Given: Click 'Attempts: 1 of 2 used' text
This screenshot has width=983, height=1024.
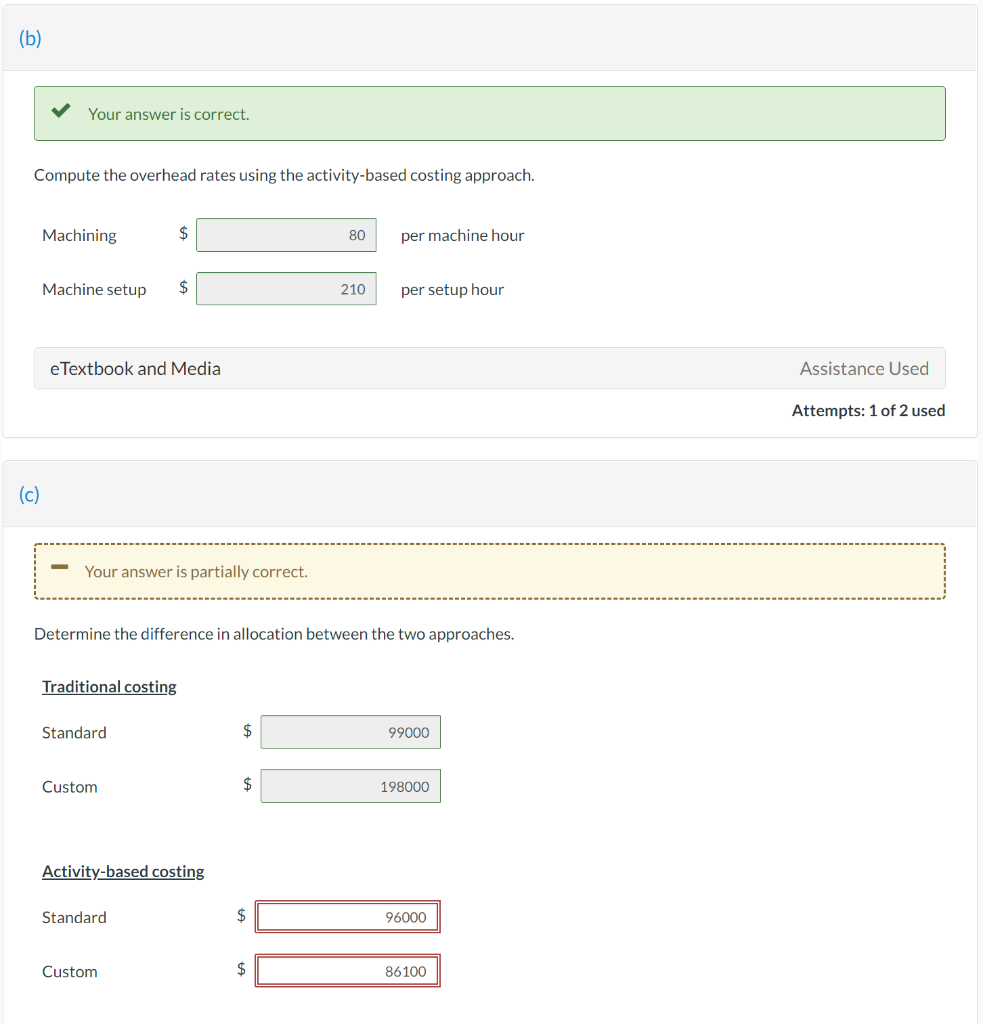Looking at the screenshot, I should [869, 411].
